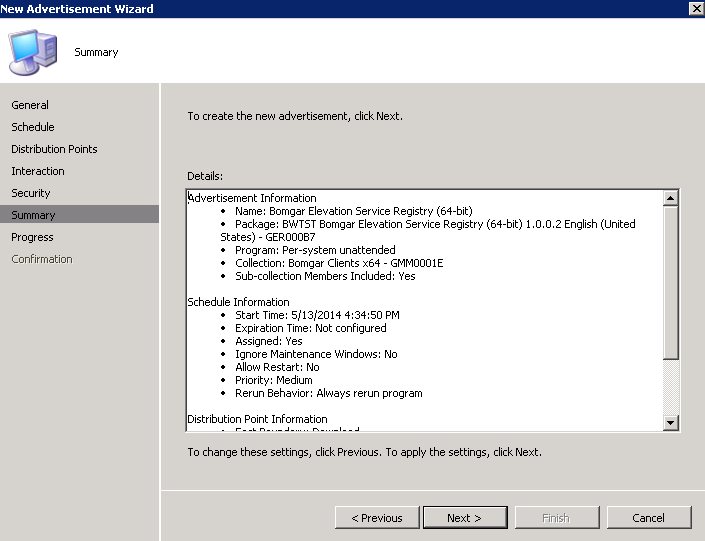Open the Security wizard step
The height and width of the screenshot is (541, 705).
point(31,193)
